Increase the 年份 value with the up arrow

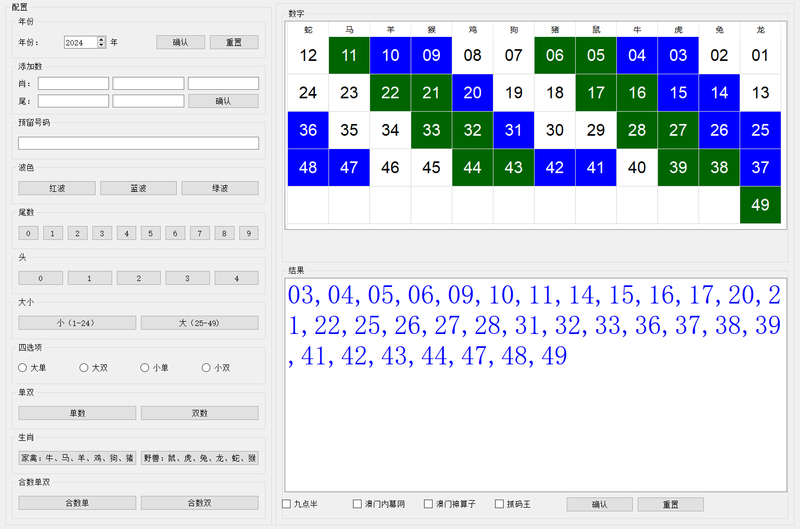coord(102,39)
